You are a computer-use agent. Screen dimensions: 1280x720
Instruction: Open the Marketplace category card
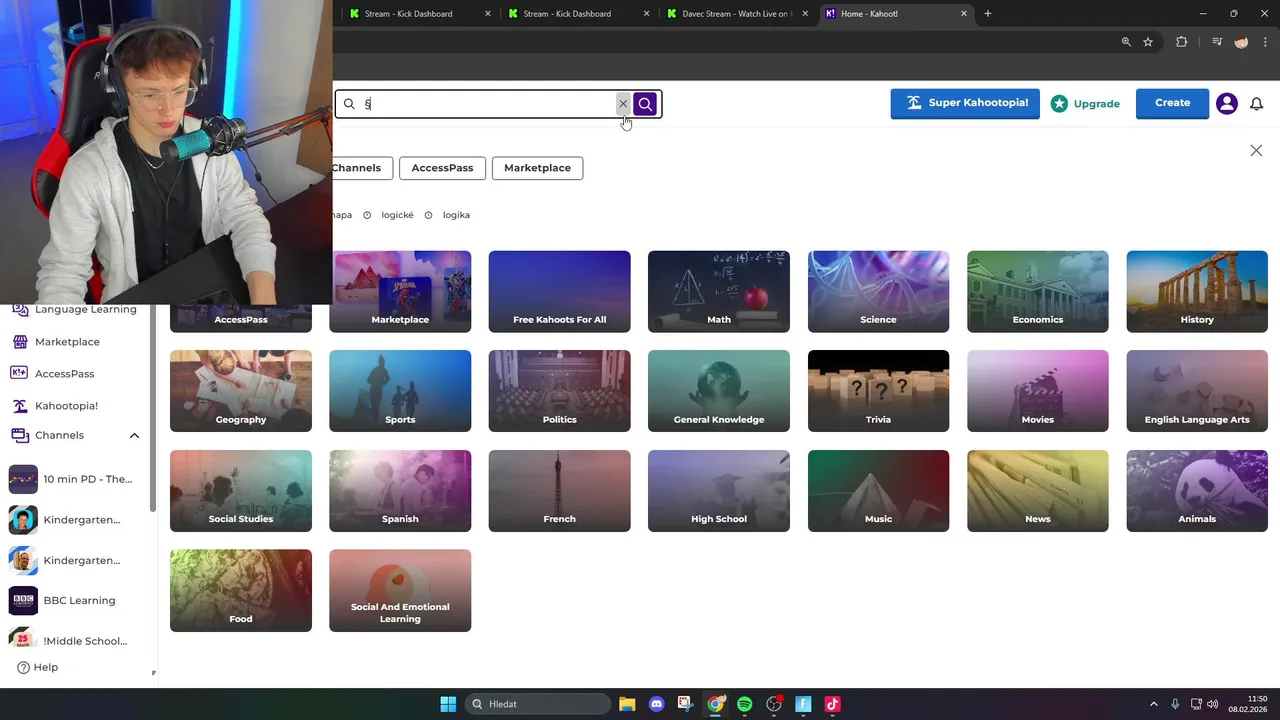(400, 291)
